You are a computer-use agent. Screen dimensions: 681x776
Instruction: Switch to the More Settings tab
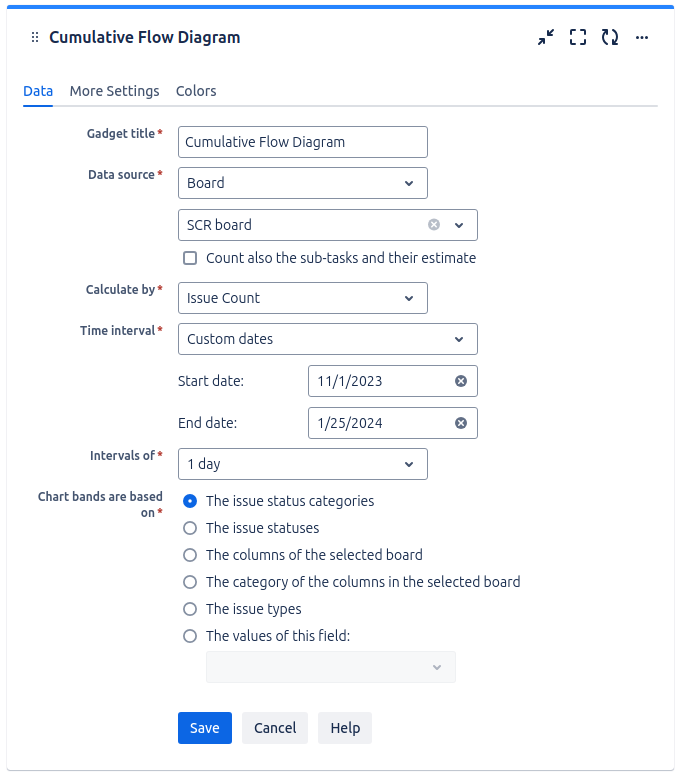(114, 91)
